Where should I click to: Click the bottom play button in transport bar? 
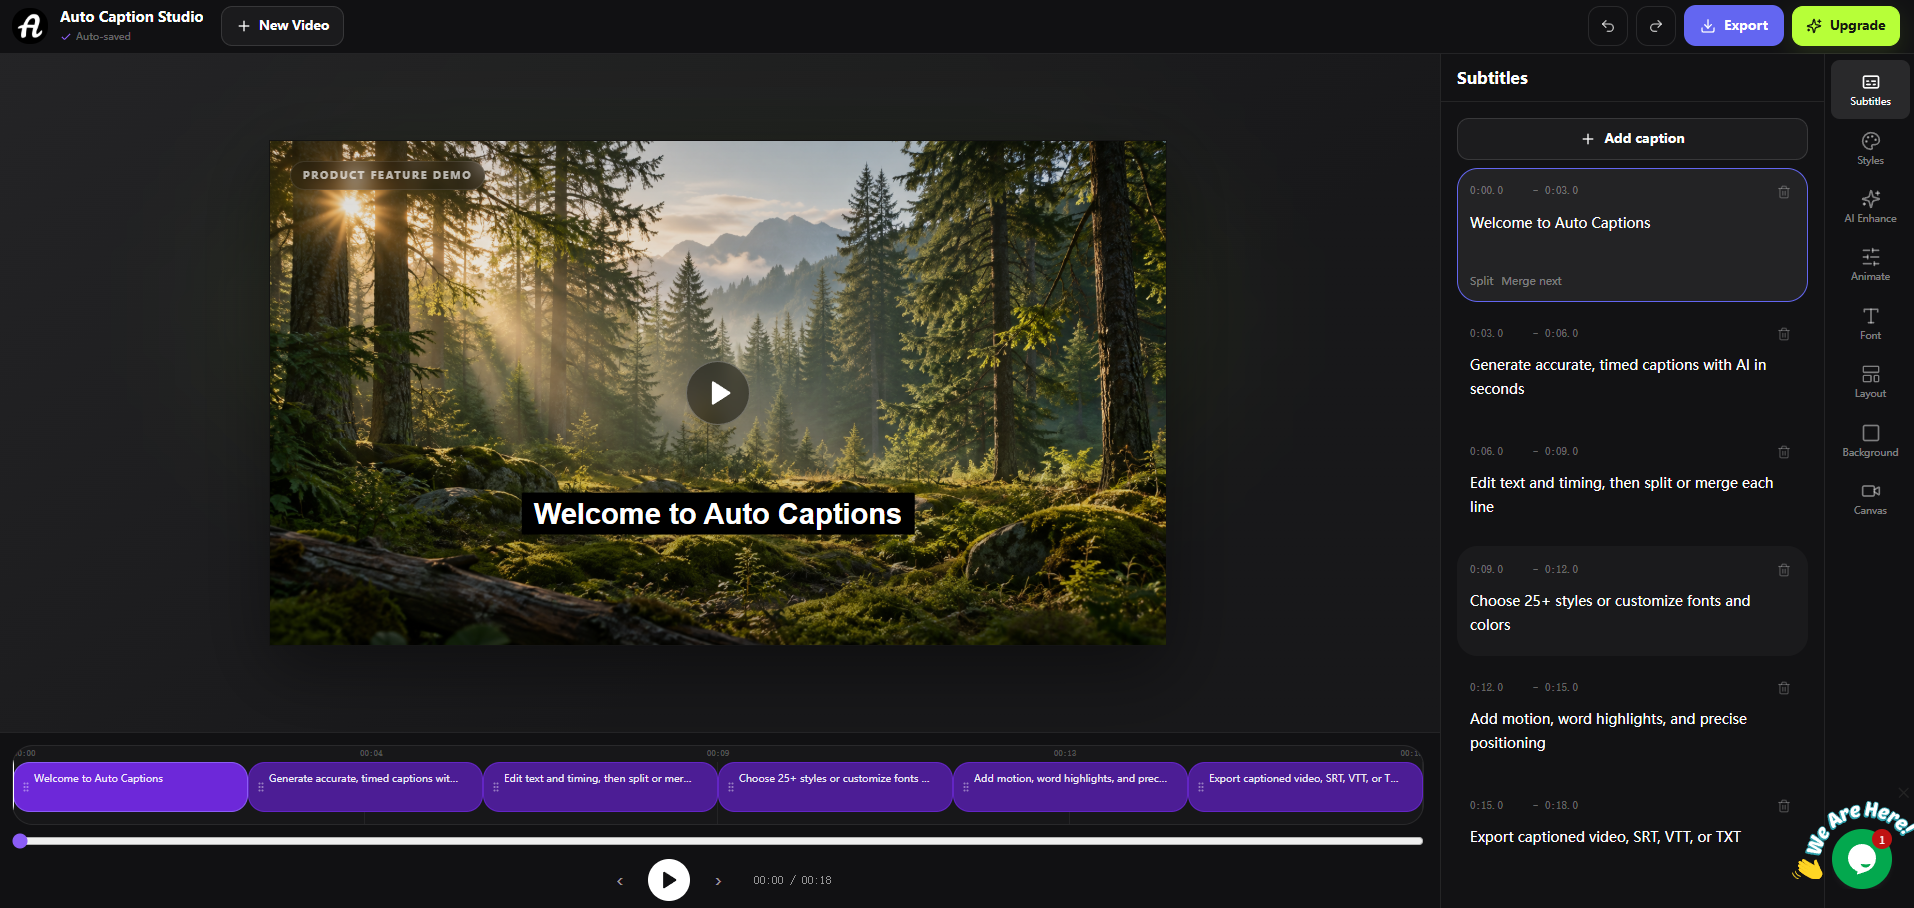pyautogui.click(x=669, y=880)
